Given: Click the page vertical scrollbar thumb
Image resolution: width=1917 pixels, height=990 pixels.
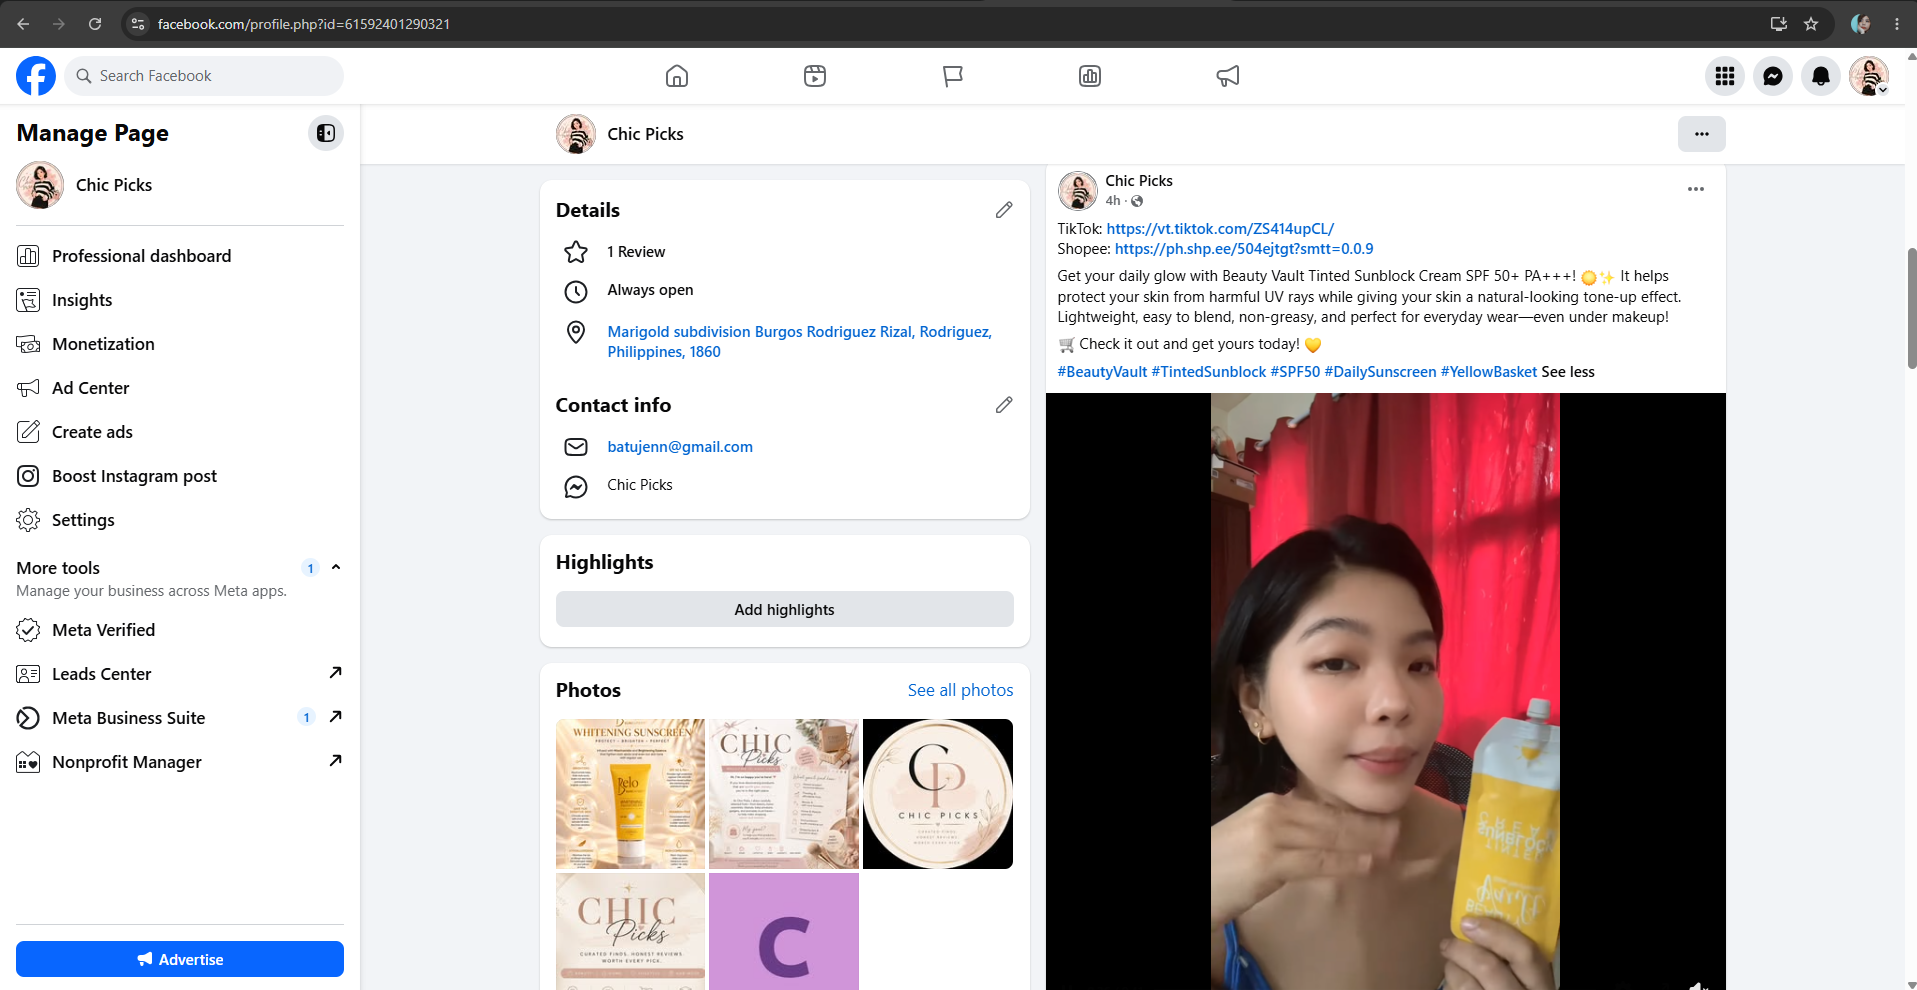Looking at the screenshot, I should (x=1912, y=309).
